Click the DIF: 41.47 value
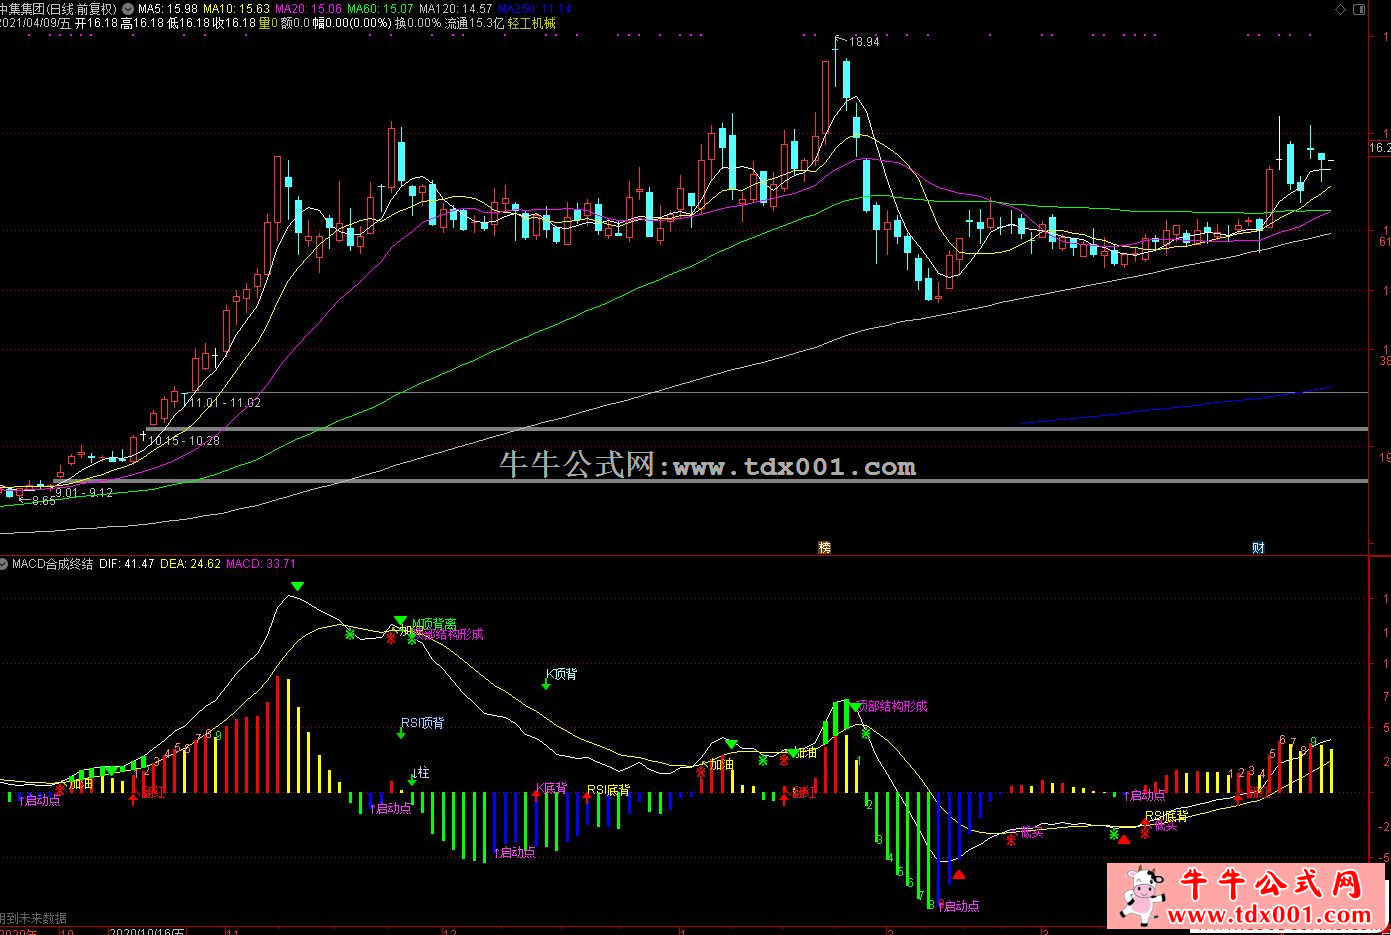This screenshot has height=935, width=1391. 127,564
